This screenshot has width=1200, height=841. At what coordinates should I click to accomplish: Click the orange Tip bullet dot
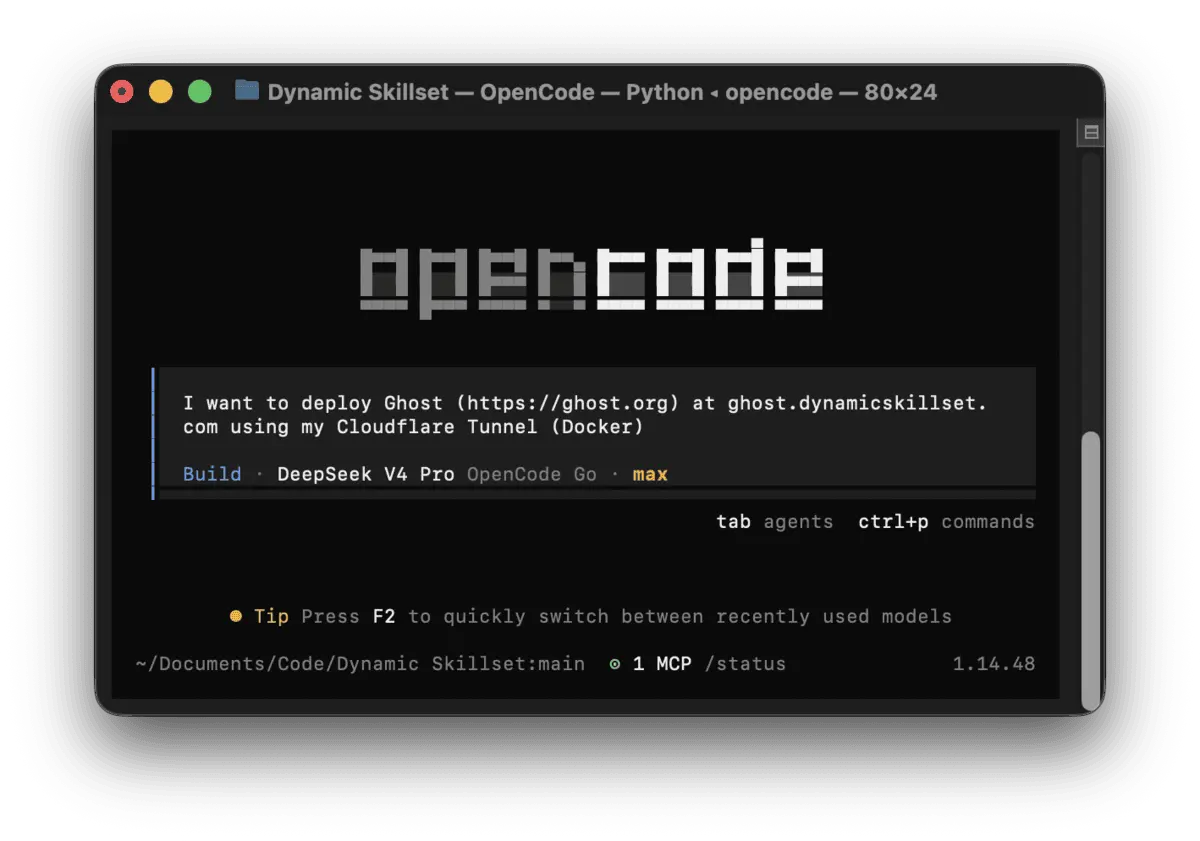pyautogui.click(x=236, y=616)
